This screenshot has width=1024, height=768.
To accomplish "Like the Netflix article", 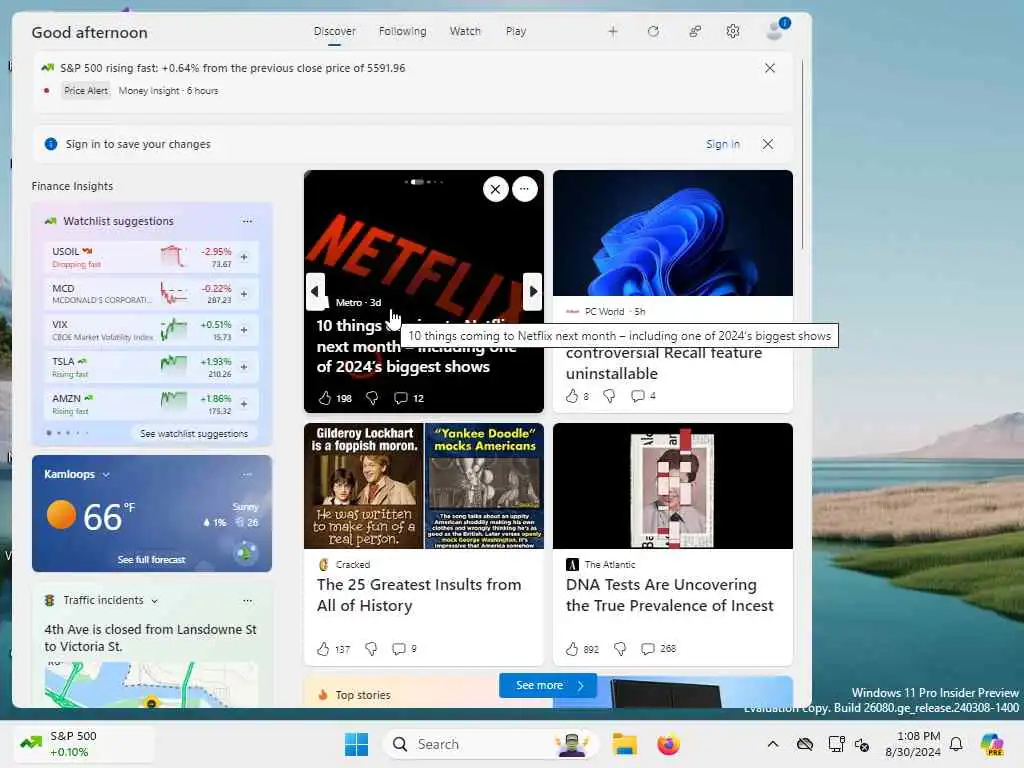I will click(x=325, y=398).
